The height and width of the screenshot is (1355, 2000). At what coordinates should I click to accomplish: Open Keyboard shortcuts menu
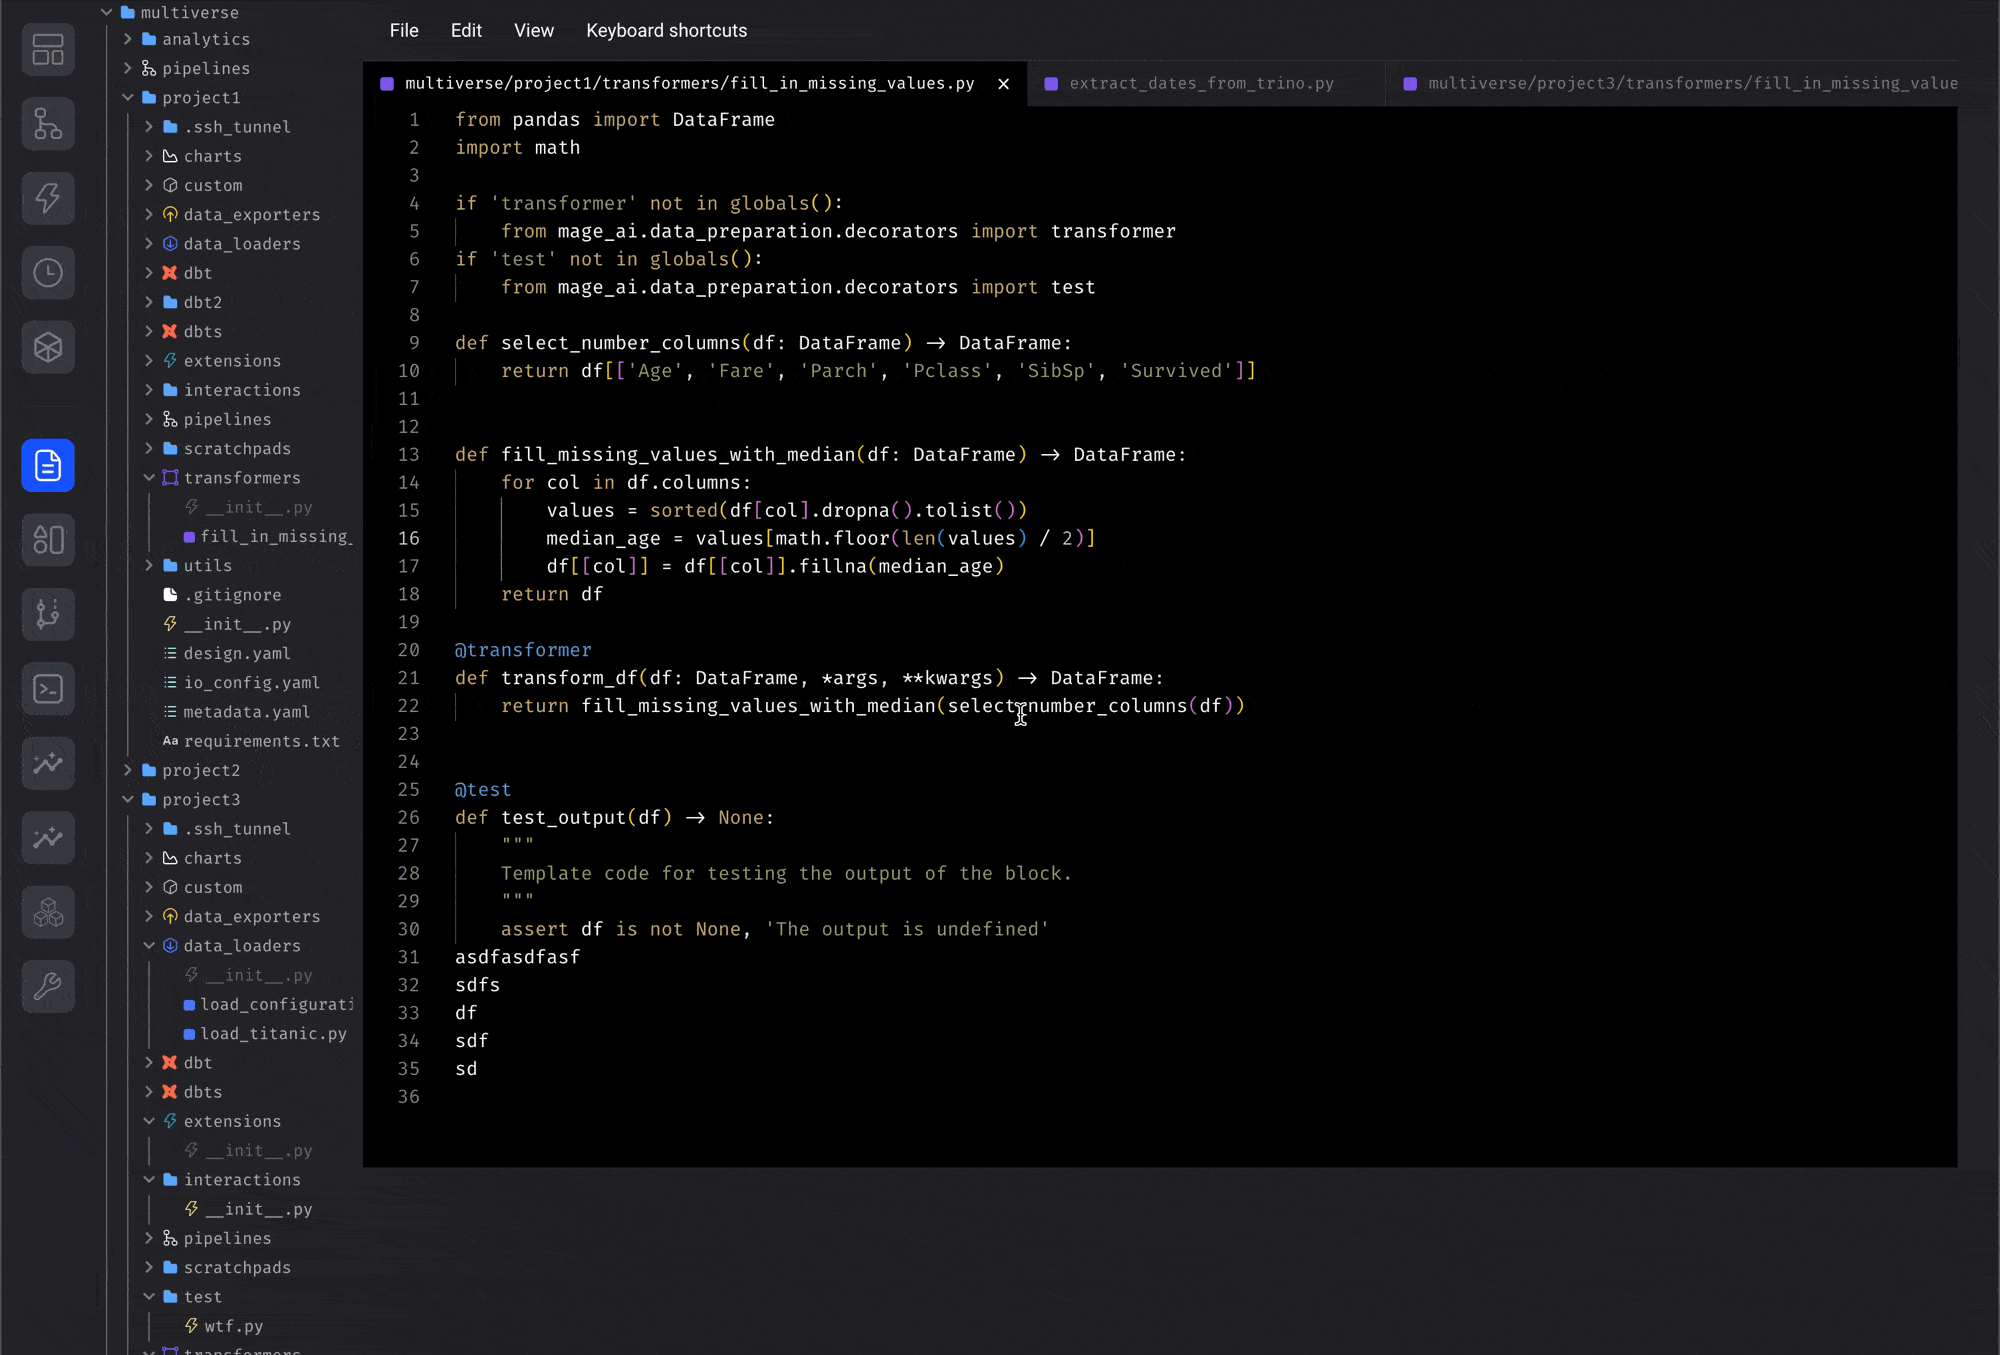(666, 31)
